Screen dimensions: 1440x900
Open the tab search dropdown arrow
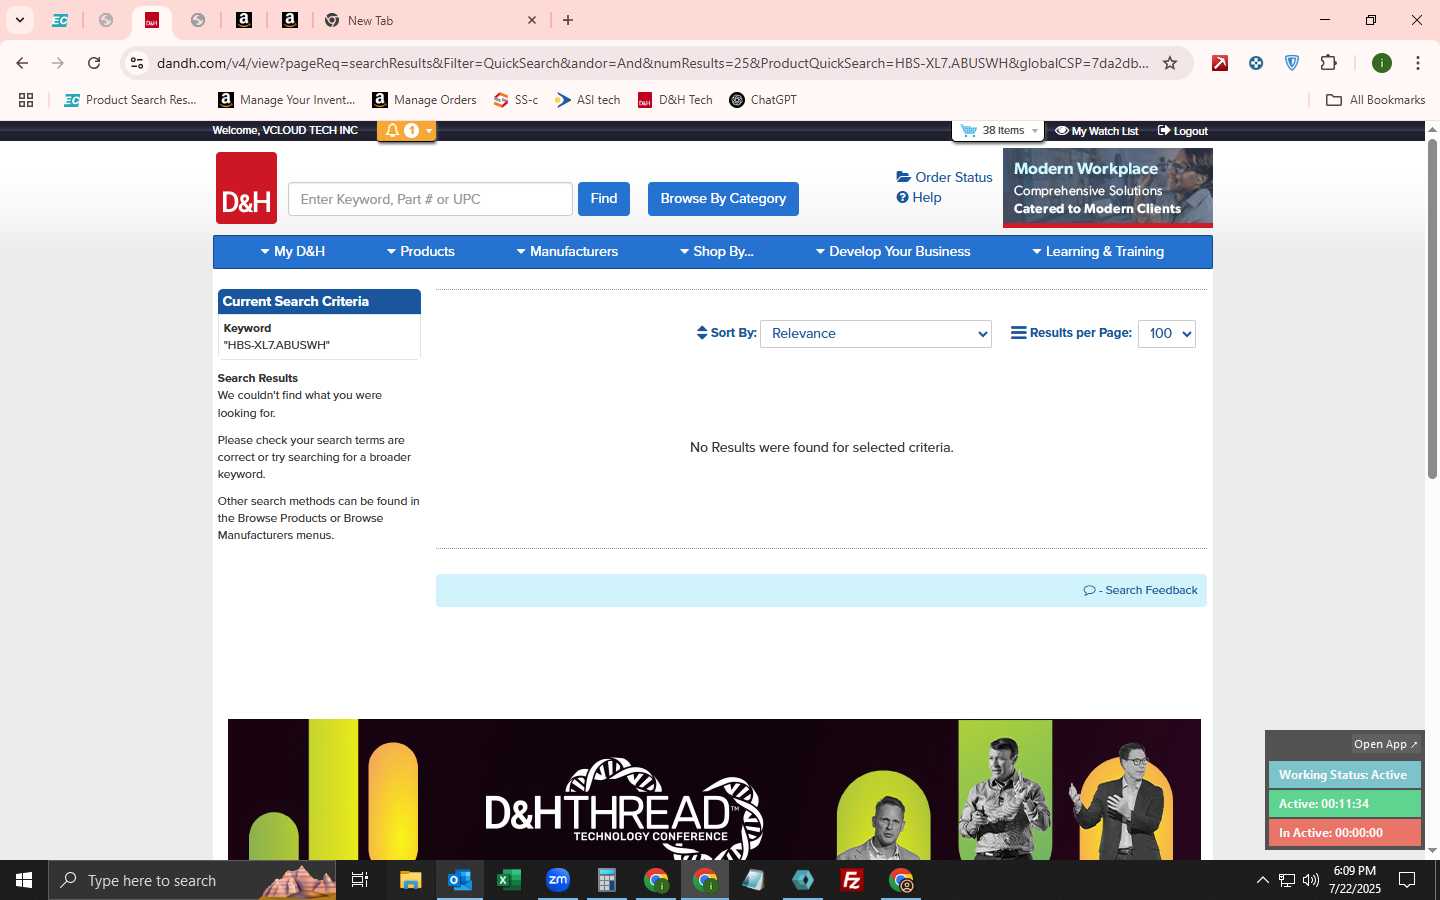click(19, 20)
